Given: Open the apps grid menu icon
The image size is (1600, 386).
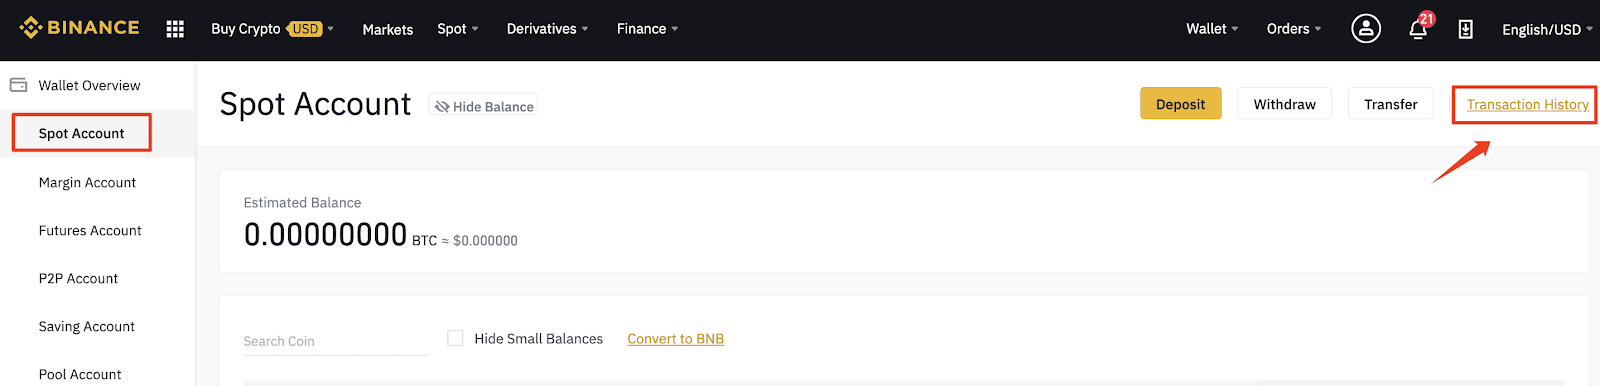Looking at the screenshot, I should click(175, 29).
